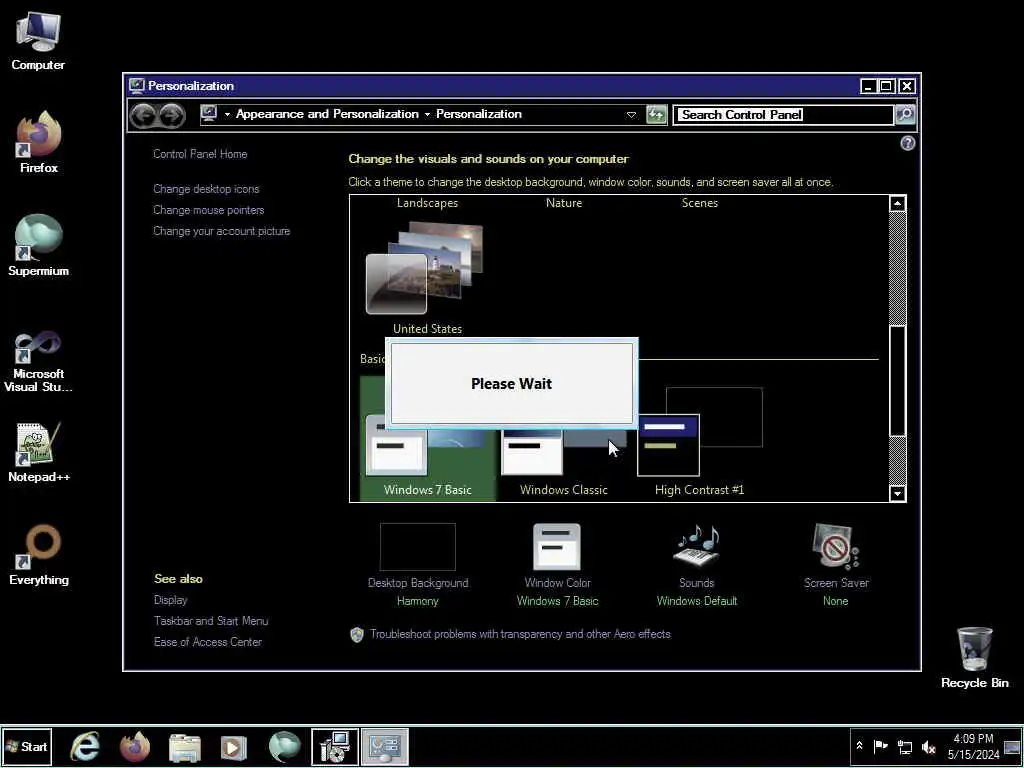Open Action Center flag tray icon
1024x768 pixels.
pyautogui.click(x=880, y=746)
